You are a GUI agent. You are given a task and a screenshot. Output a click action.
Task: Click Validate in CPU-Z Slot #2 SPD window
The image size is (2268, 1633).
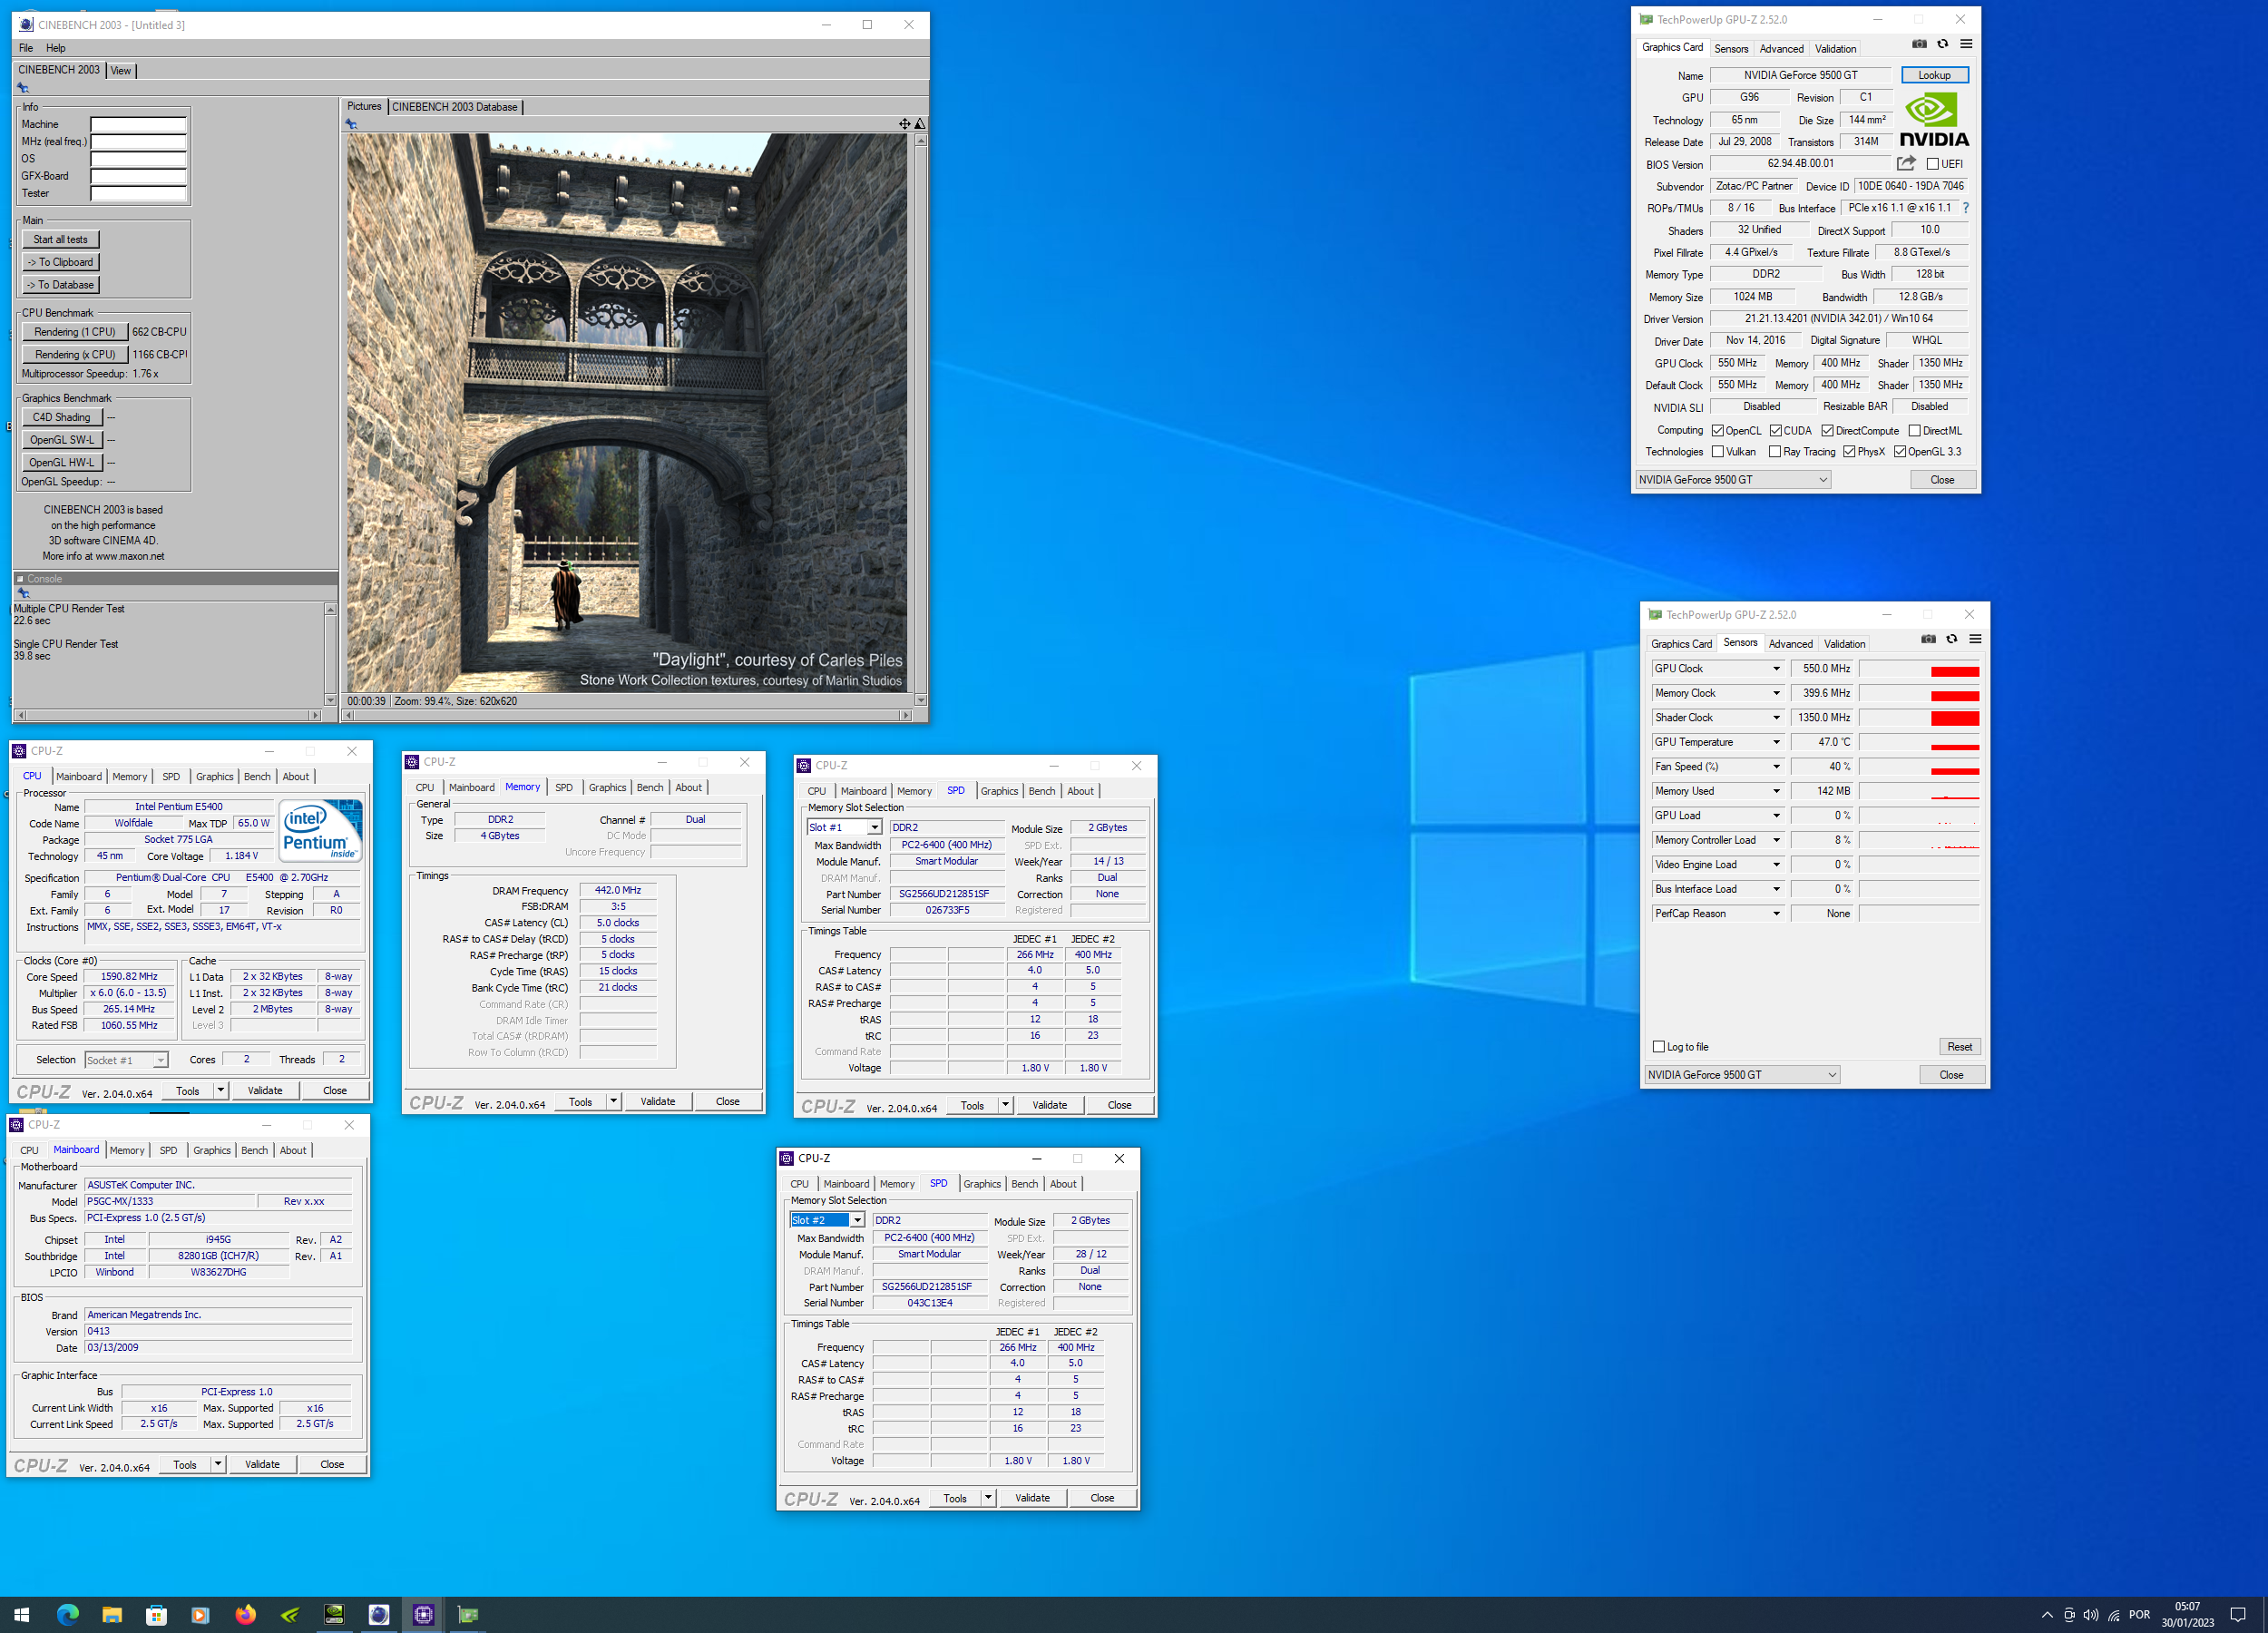[x=1032, y=1498]
